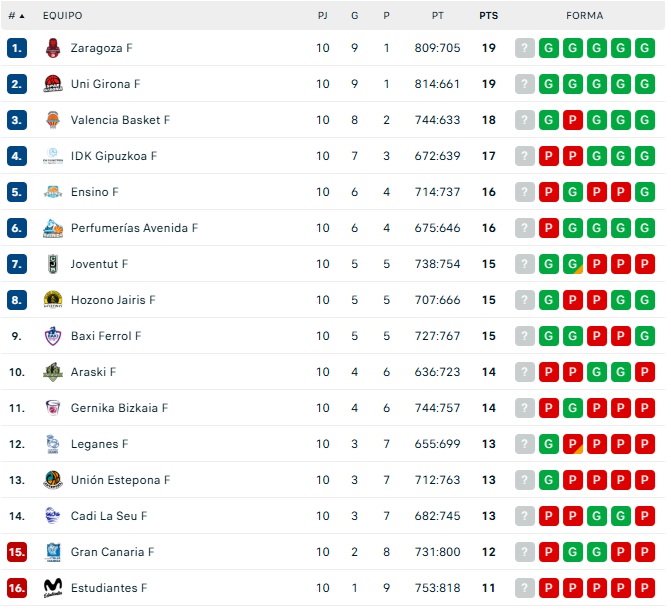Open the IDK Gipuzkoa F team page
The height and width of the screenshot is (613, 671).
coord(114,156)
